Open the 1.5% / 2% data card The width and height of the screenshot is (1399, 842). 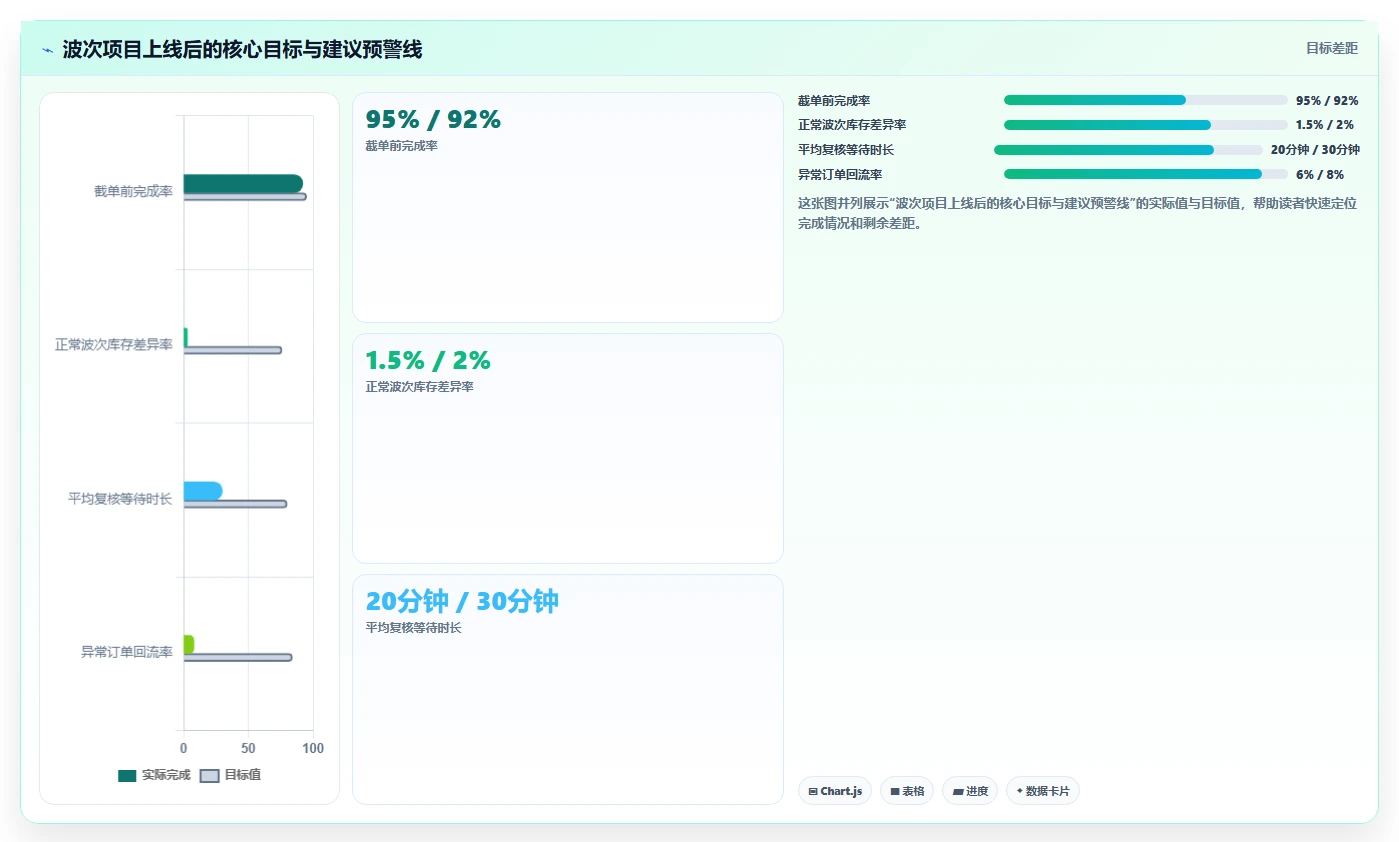pyautogui.click(x=568, y=448)
